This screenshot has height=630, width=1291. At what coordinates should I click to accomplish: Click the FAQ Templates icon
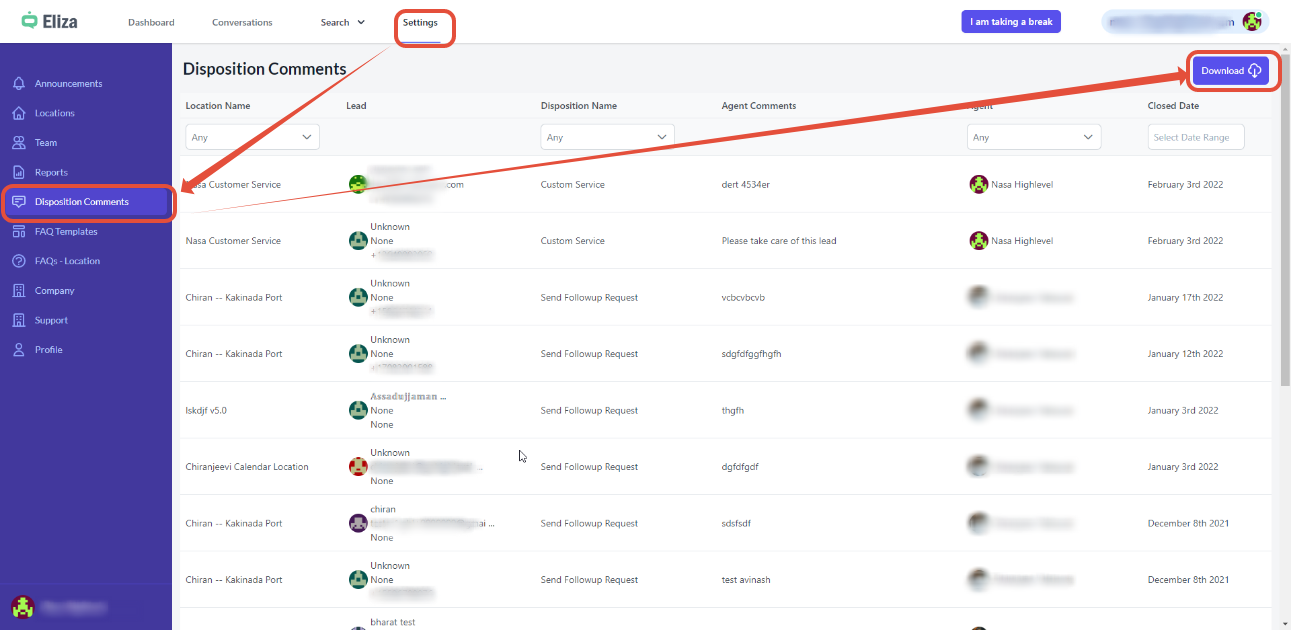[x=19, y=231]
